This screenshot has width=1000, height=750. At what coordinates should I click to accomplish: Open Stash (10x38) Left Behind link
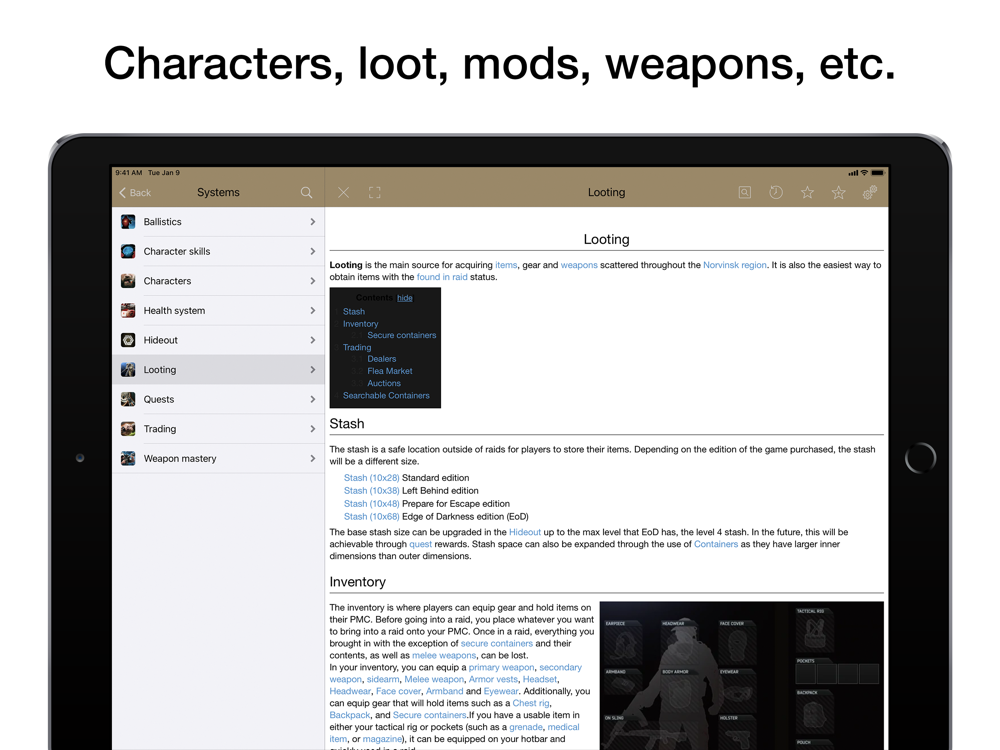point(371,490)
